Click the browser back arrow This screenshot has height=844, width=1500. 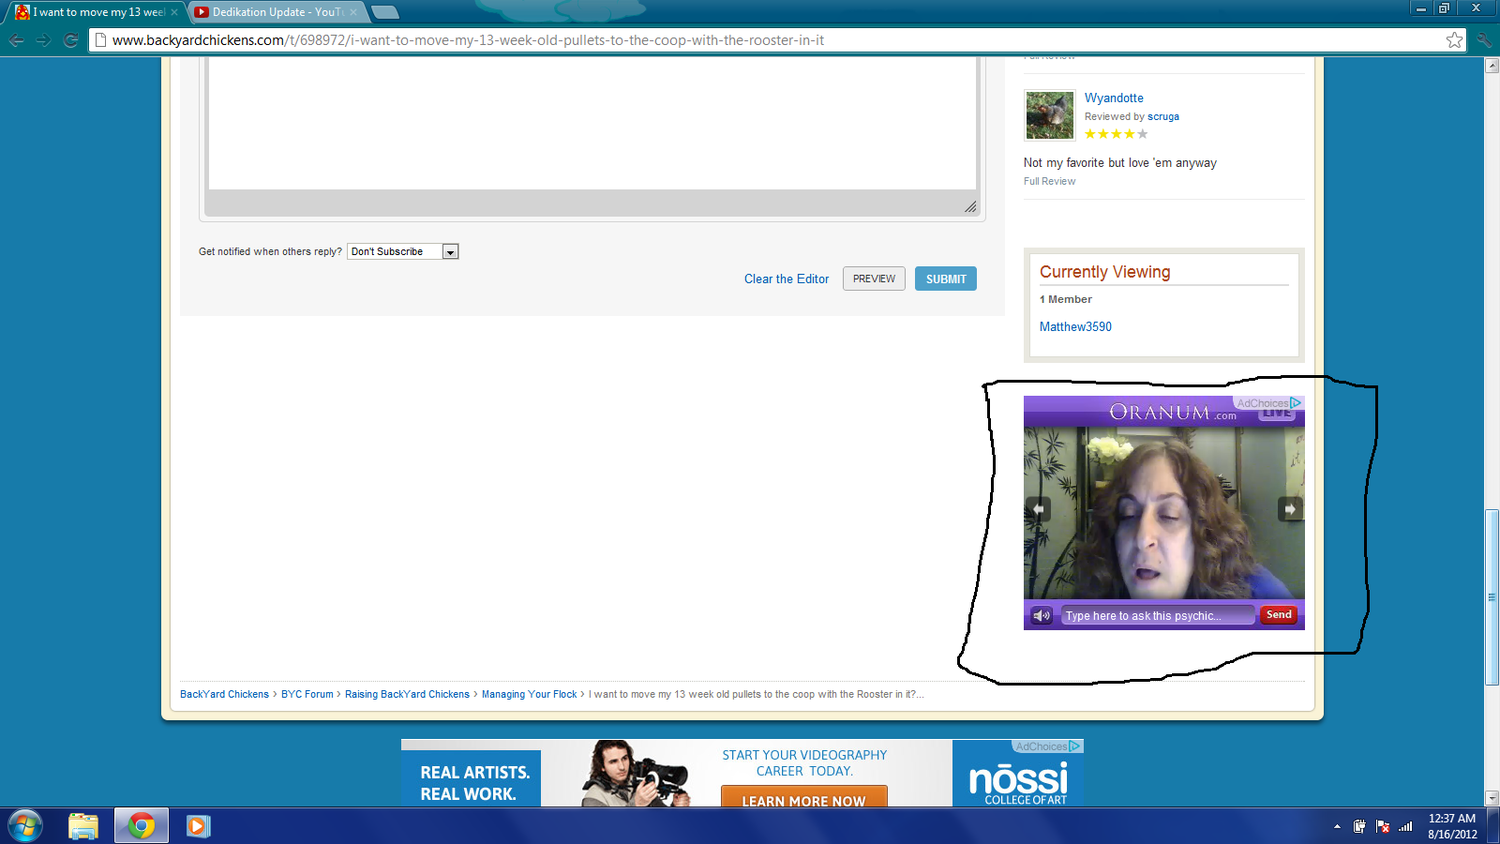16,40
